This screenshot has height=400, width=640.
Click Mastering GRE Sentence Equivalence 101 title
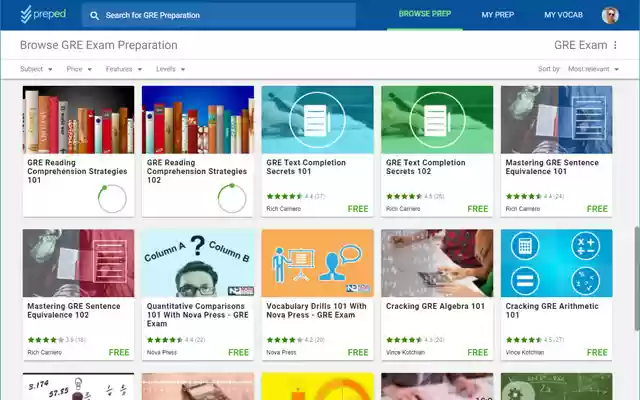(552, 167)
